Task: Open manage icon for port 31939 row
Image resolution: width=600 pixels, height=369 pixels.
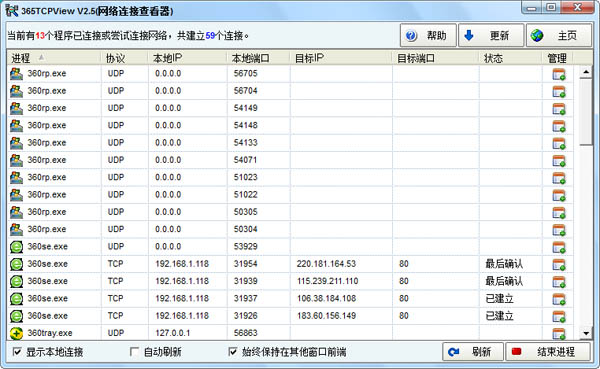Action: point(559,282)
